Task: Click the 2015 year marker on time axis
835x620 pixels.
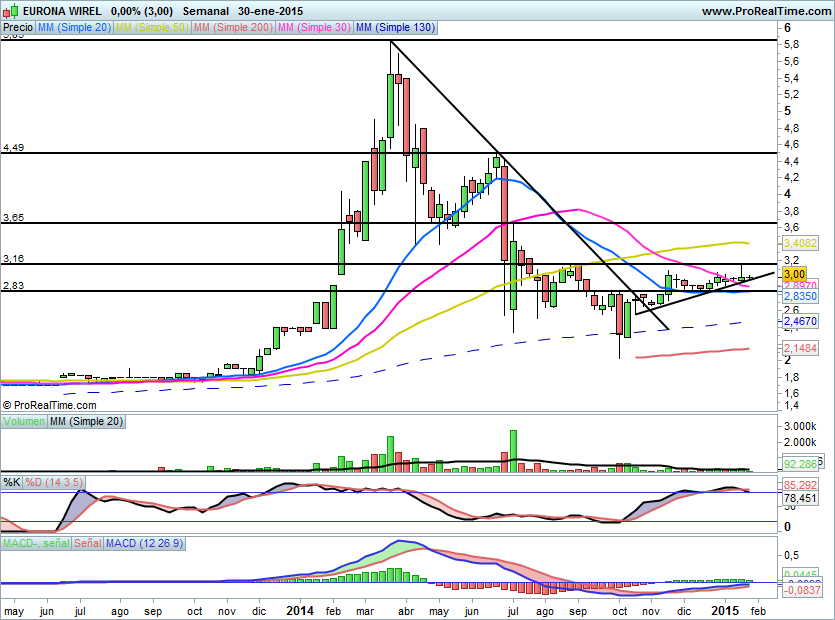Action: pyautogui.click(x=724, y=611)
